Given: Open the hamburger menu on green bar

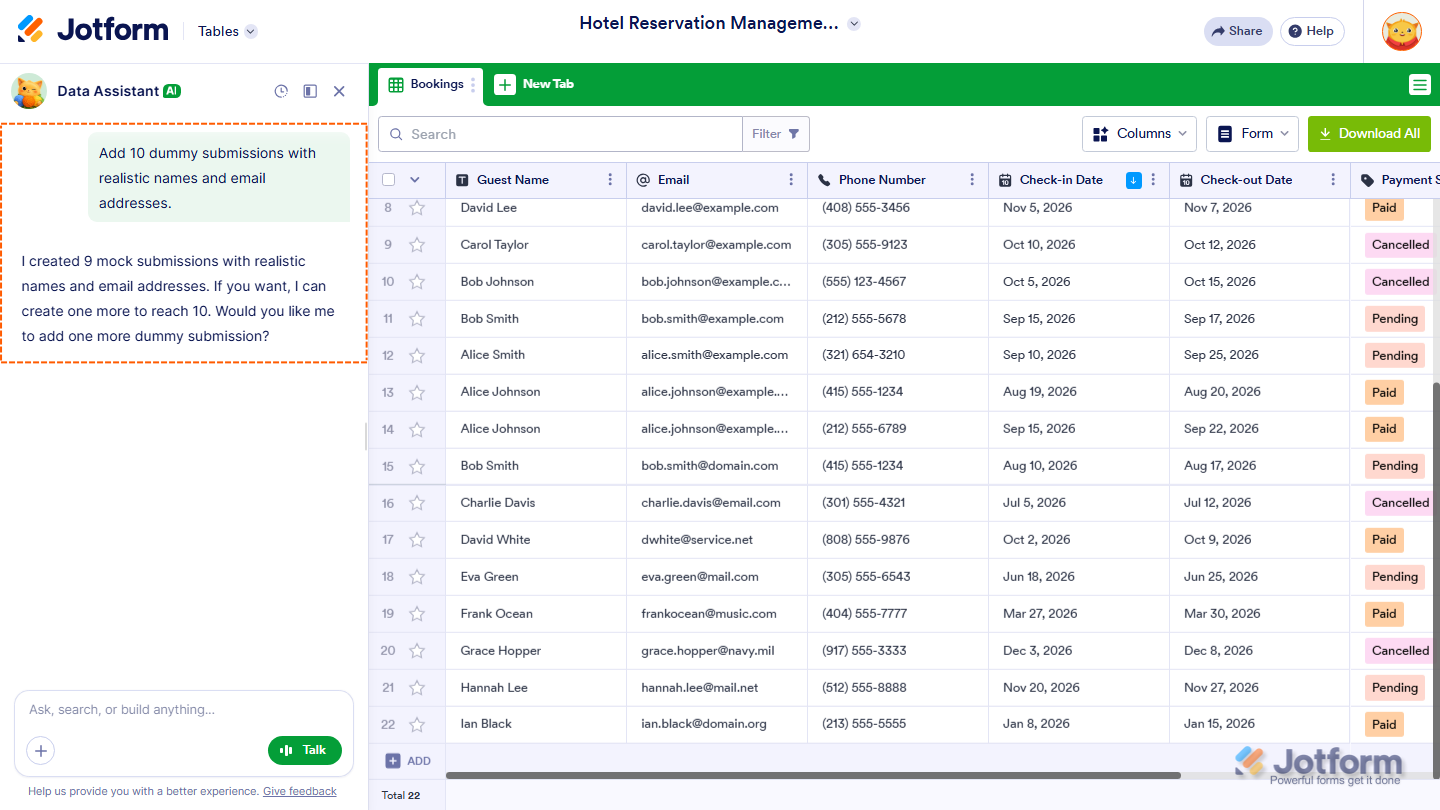Looking at the screenshot, I should 1420,85.
